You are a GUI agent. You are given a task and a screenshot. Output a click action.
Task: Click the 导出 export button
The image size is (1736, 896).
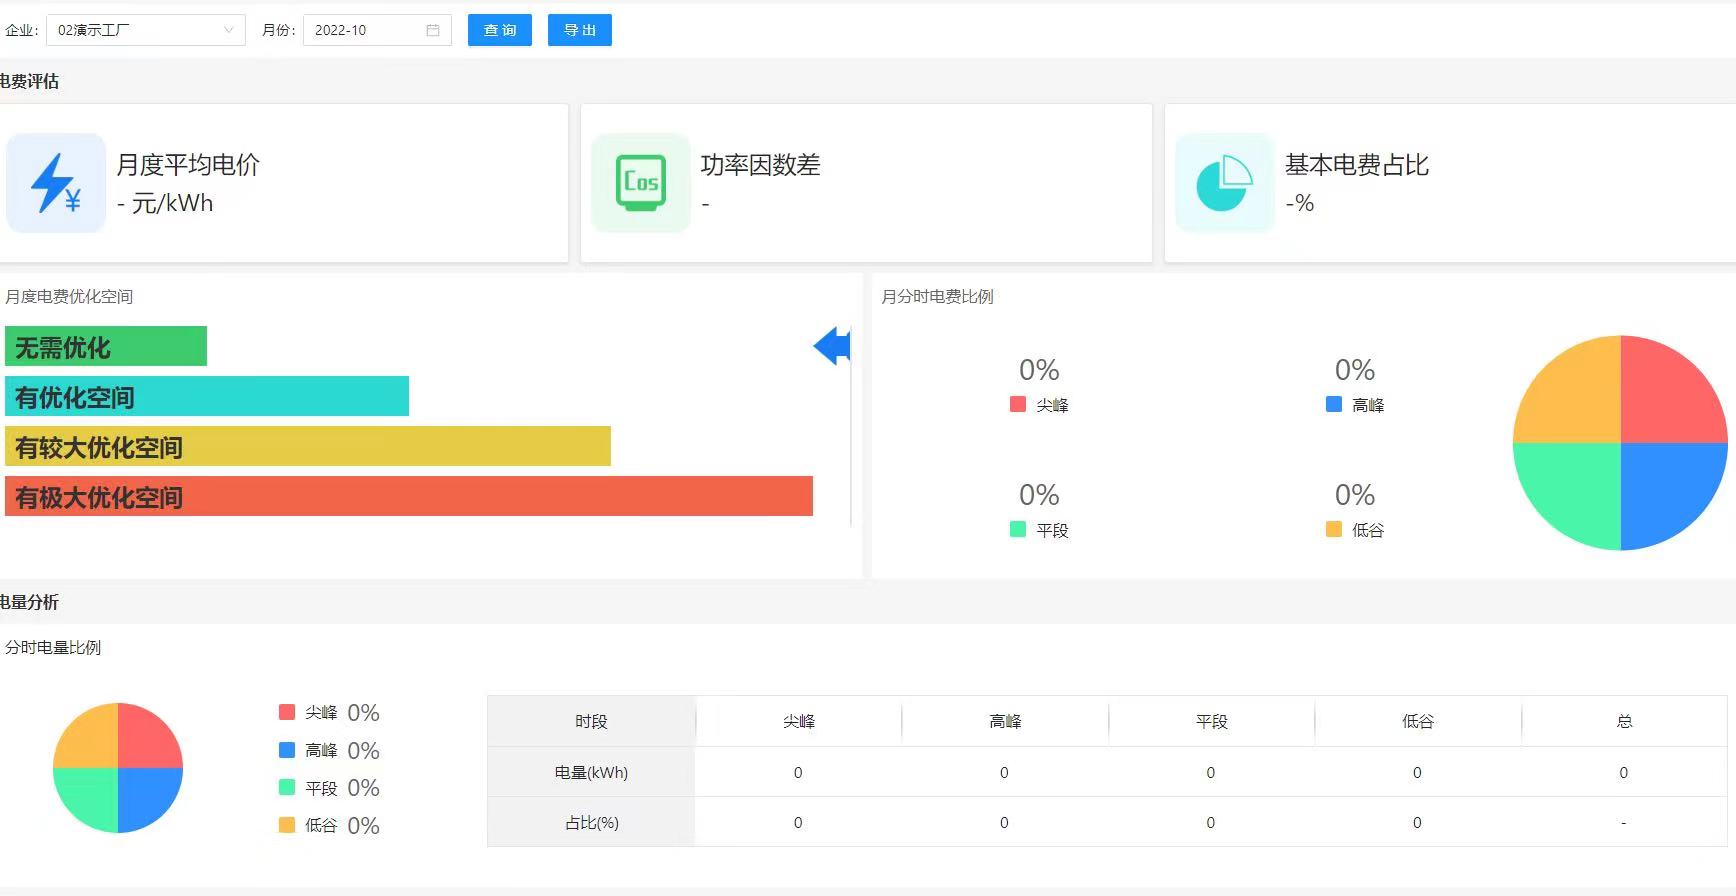pyautogui.click(x=580, y=30)
